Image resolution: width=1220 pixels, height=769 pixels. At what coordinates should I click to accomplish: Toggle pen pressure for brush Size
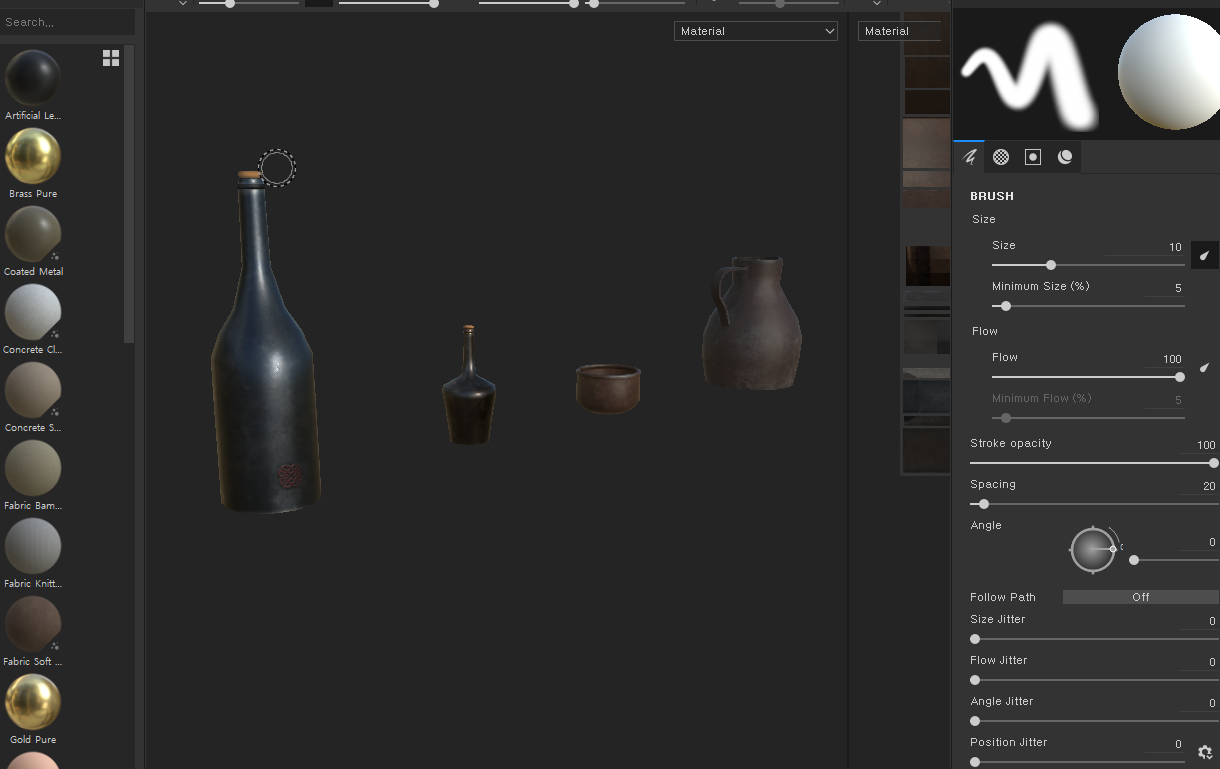[1204, 255]
